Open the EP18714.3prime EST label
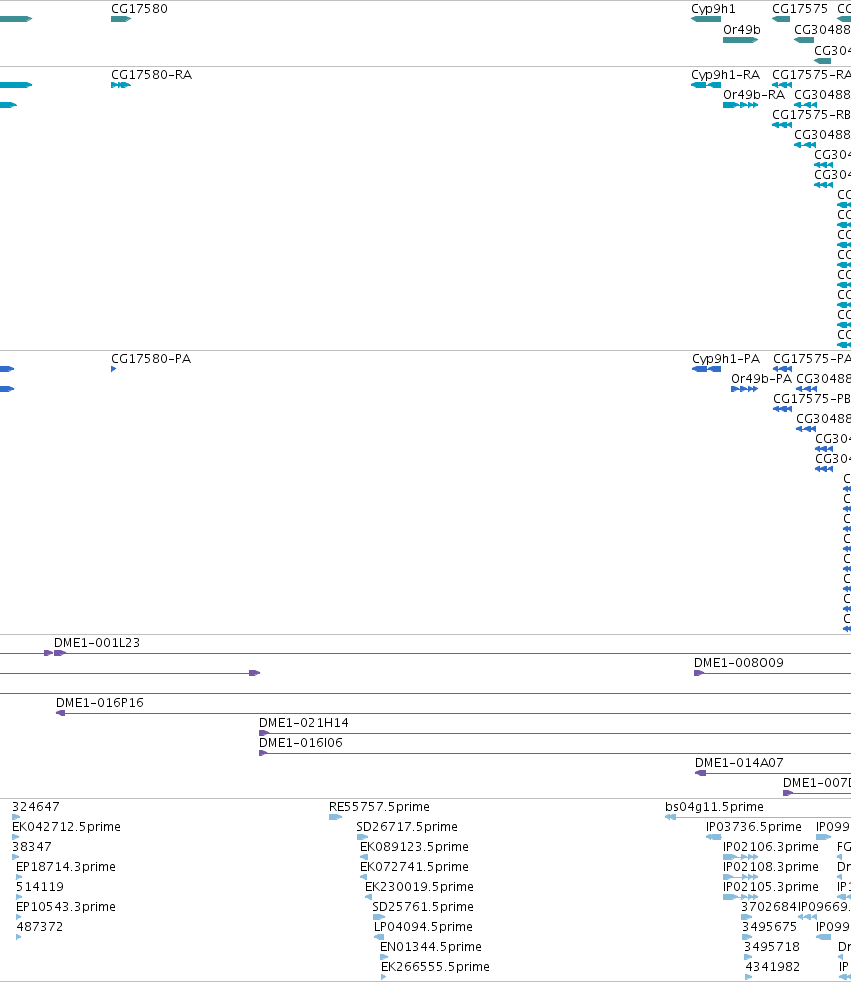The height and width of the screenshot is (982, 851). point(66,867)
